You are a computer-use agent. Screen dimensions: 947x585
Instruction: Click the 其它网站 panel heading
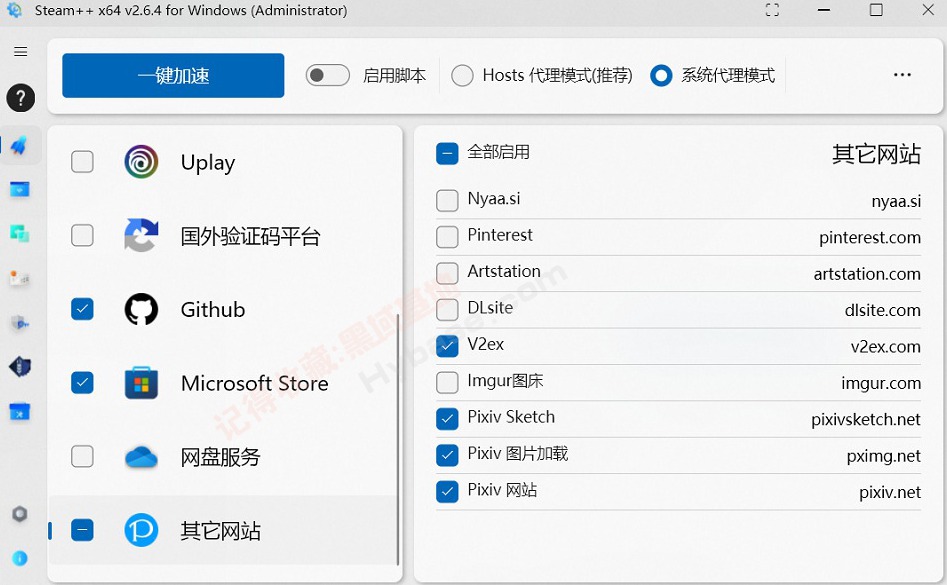point(876,154)
